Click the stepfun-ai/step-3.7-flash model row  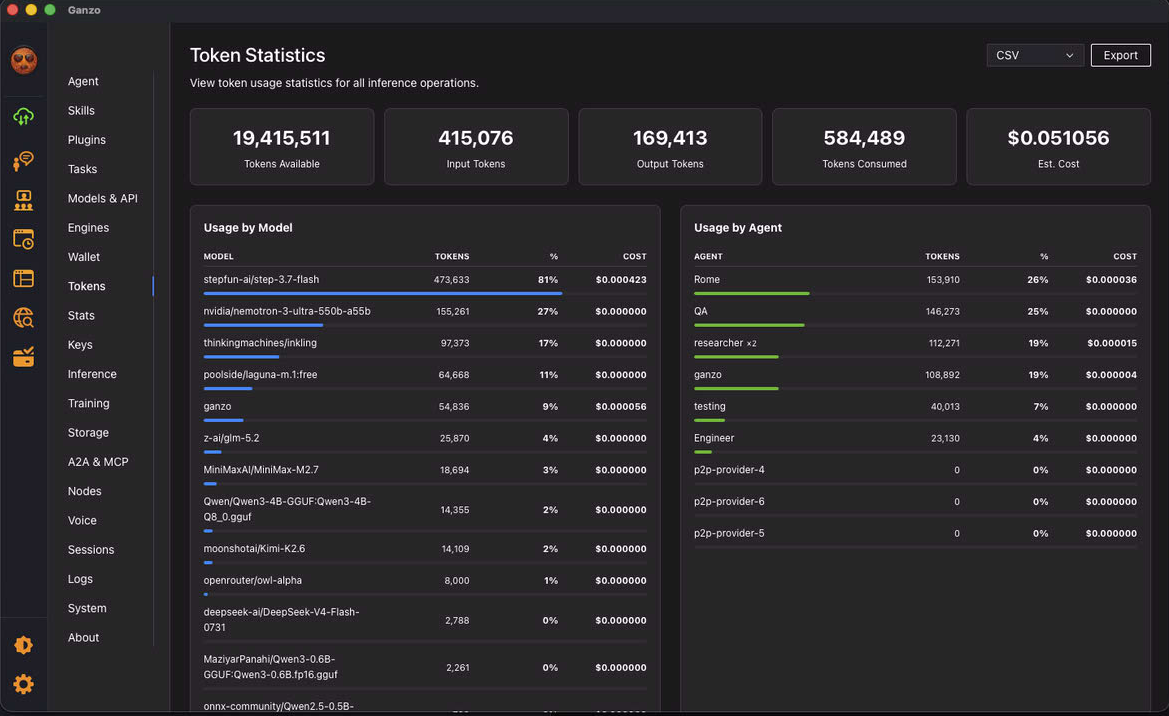(x=425, y=282)
